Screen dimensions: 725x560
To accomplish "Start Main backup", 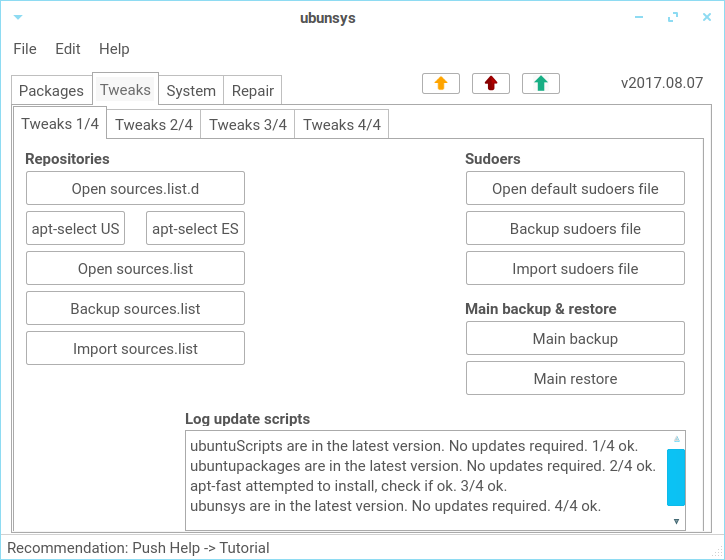I will [x=575, y=338].
